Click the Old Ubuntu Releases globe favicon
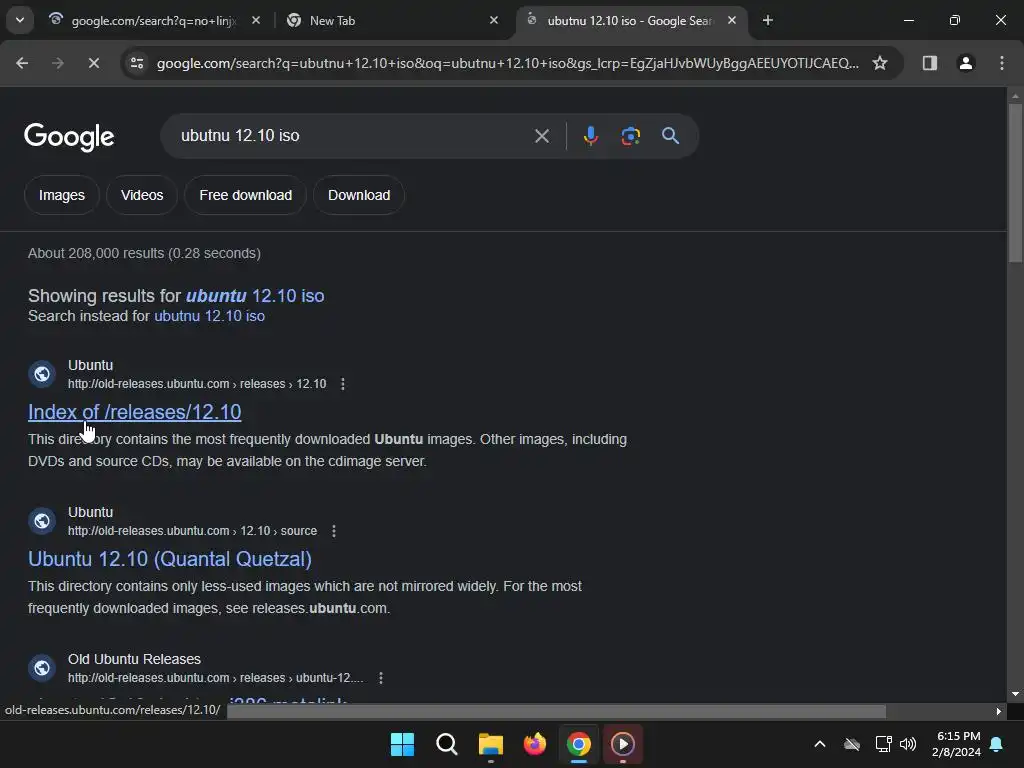The image size is (1024, 768). [x=42, y=668]
